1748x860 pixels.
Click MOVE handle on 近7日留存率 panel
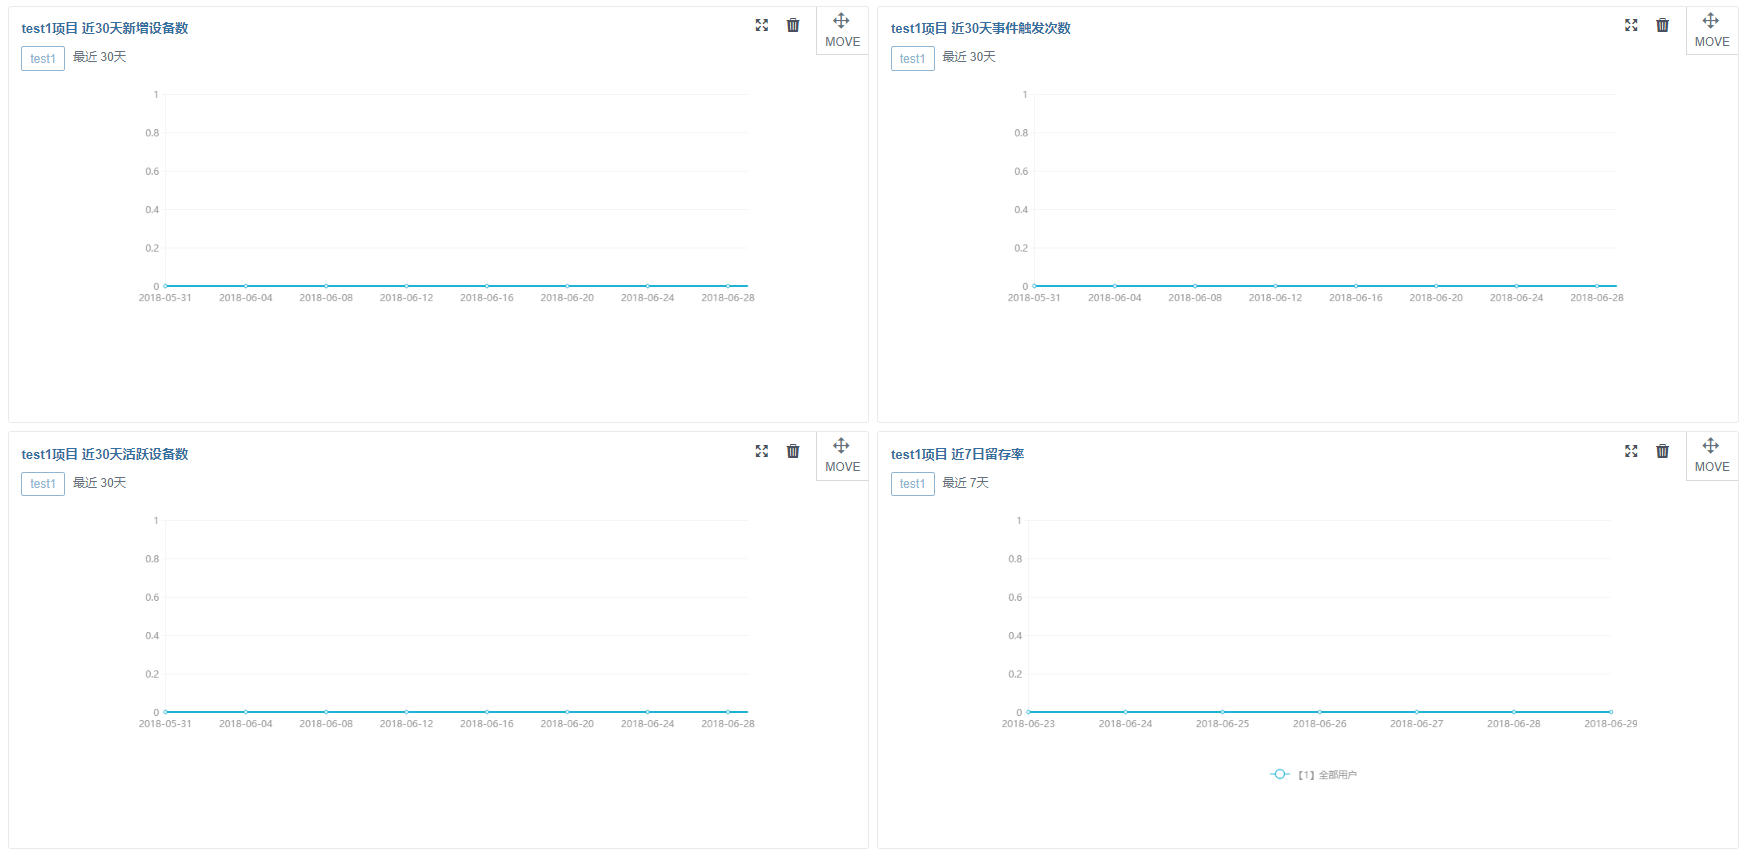tap(1712, 456)
